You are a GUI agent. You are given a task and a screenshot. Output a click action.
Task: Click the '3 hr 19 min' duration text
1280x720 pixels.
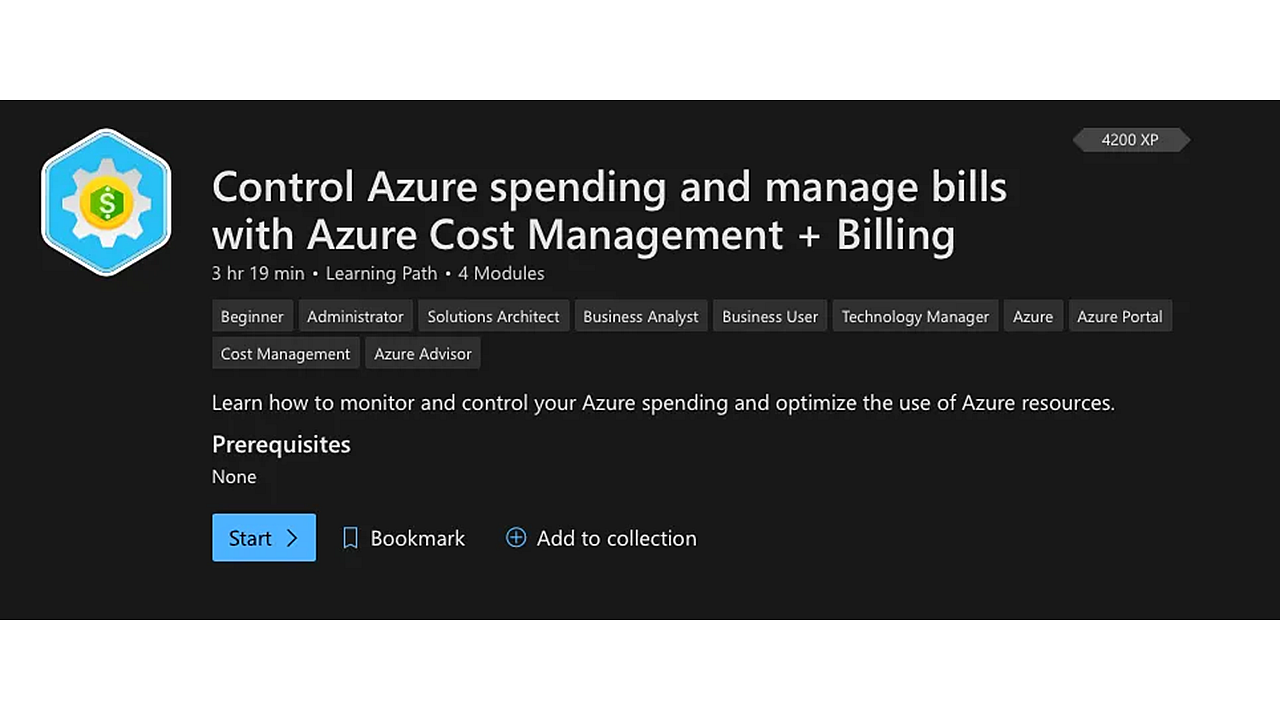[x=258, y=273]
